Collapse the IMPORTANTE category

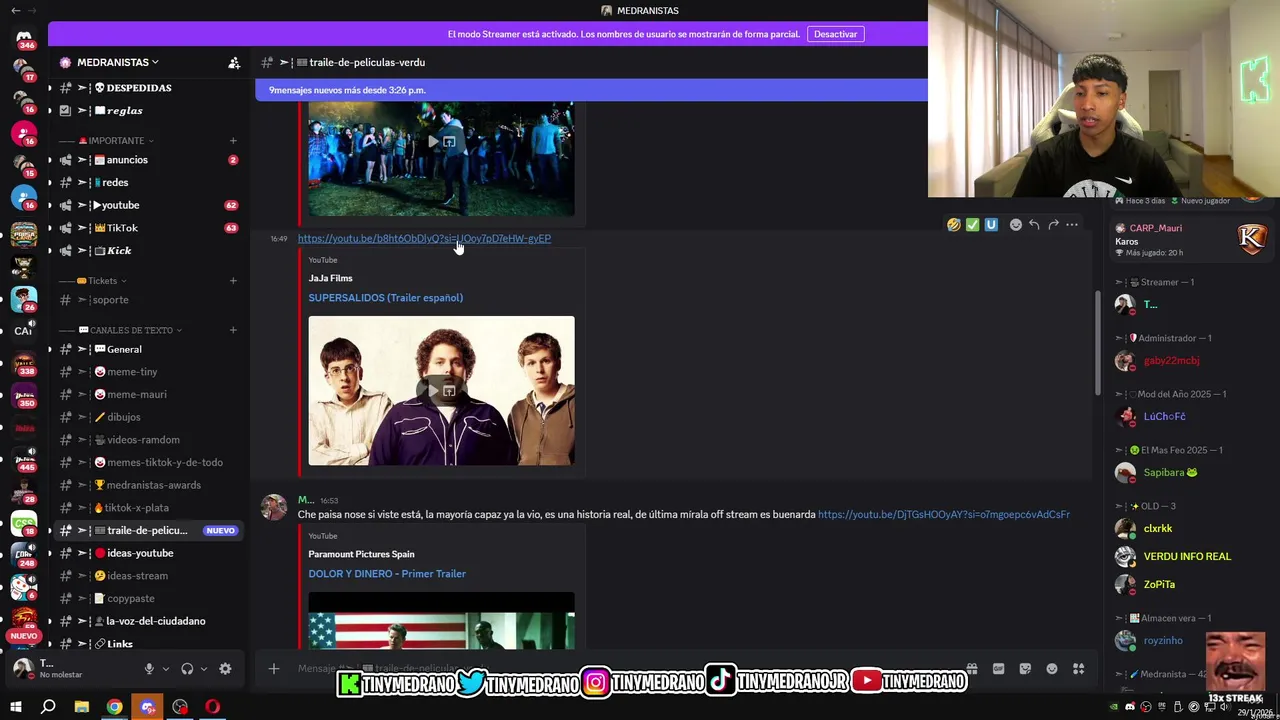click(x=116, y=140)
